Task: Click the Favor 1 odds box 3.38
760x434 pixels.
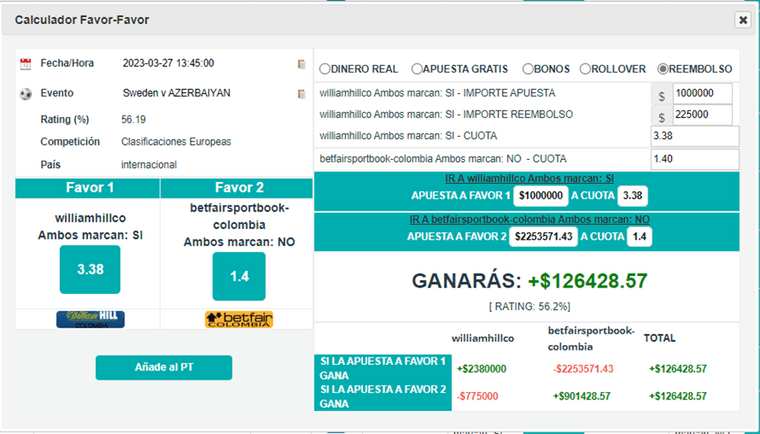Action: pos(90,270)
